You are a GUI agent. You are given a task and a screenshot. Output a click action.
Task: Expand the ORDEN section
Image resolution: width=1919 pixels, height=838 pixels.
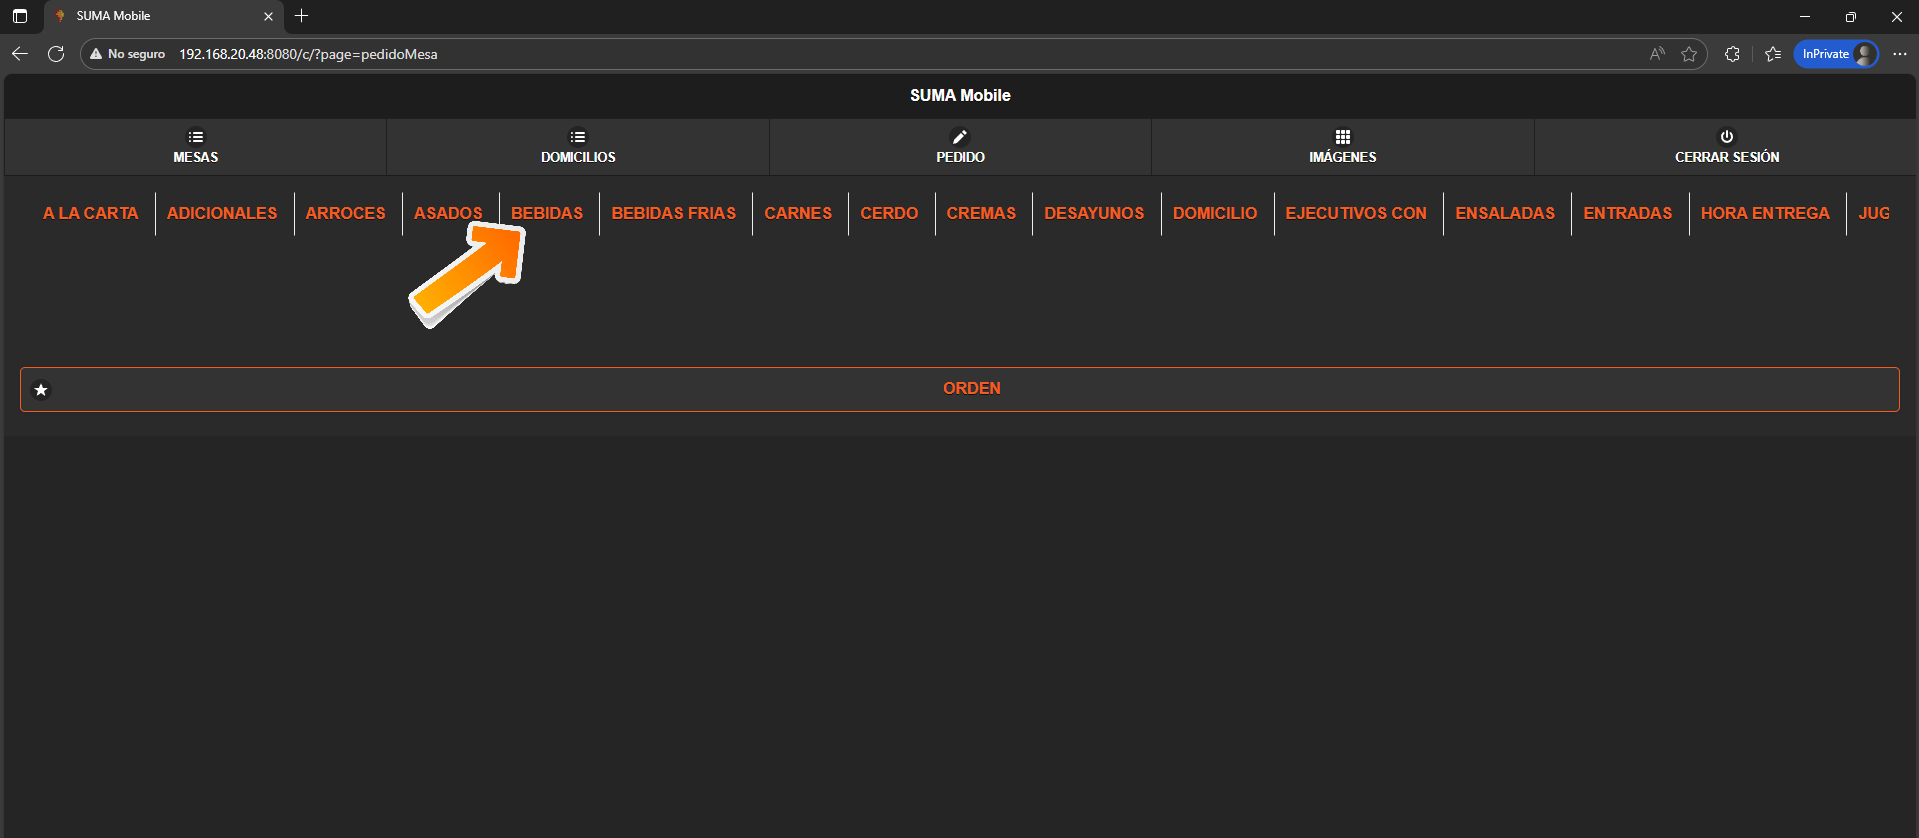pyautogui.click(x=970, y=389)
